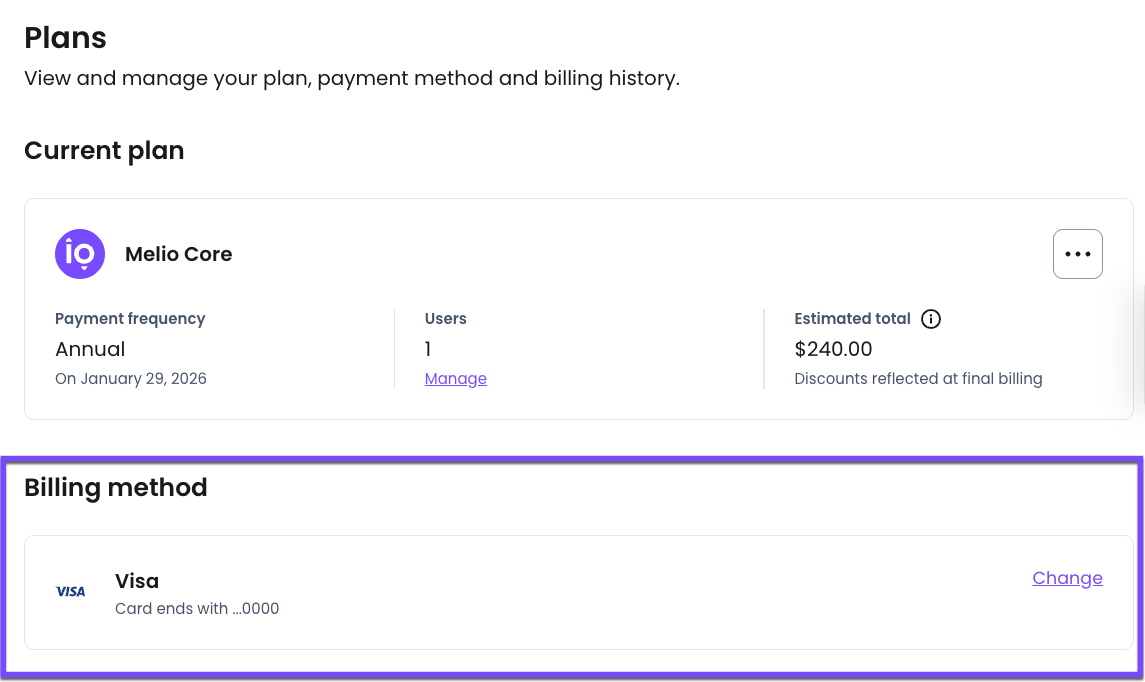The height and width of the screenshot is (682, 1145).
Task: Click the Visa card name text
Action: 137,581
